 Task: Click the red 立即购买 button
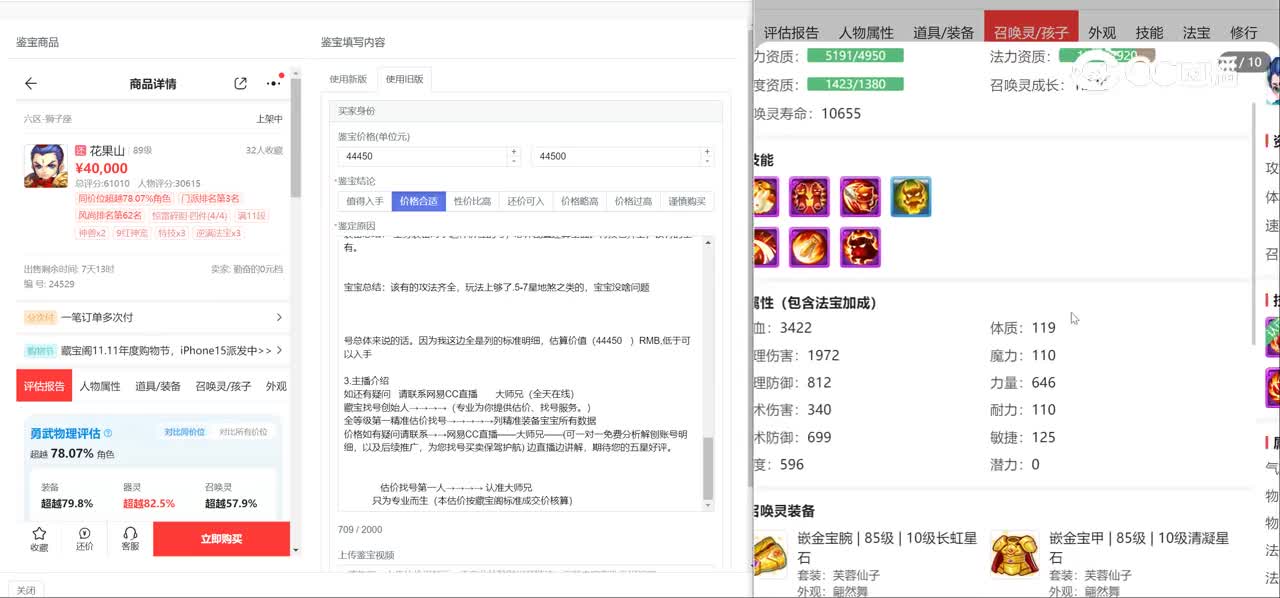point(221,539)
